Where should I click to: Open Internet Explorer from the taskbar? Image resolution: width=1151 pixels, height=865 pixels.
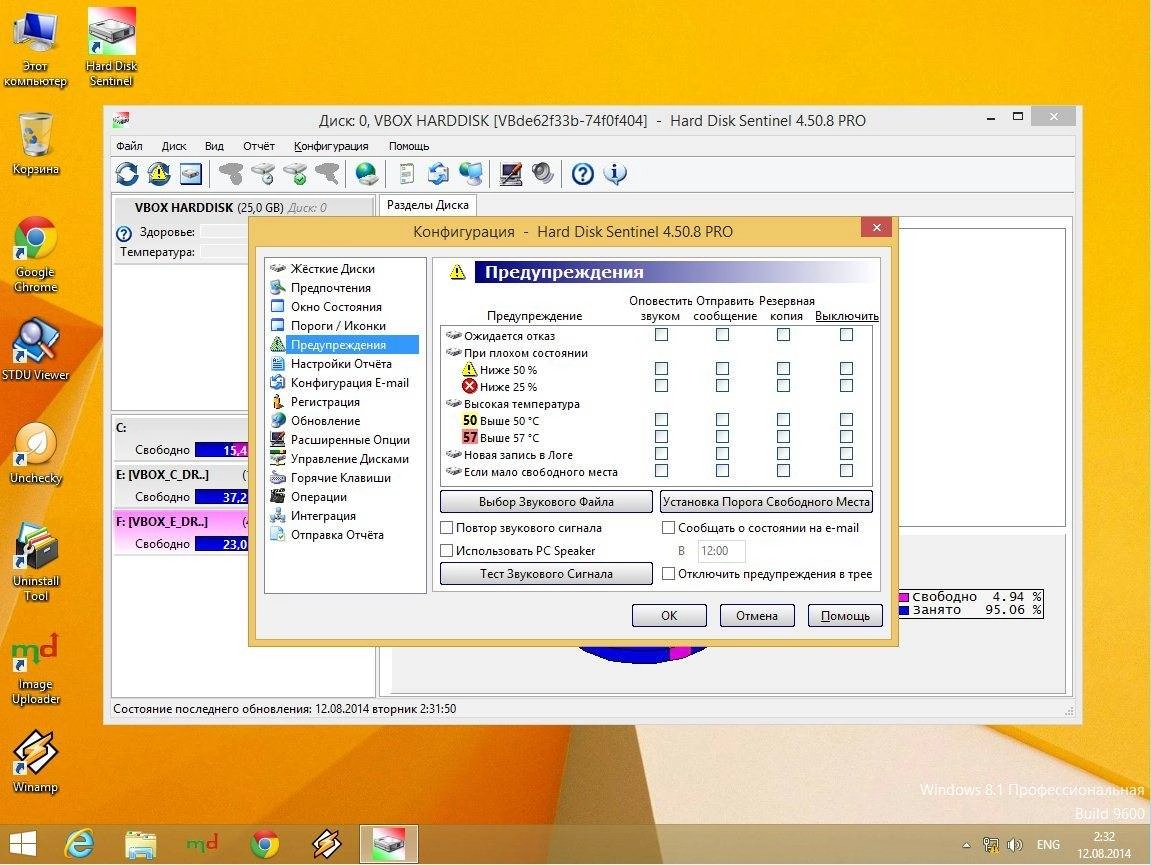coord(79,844)
